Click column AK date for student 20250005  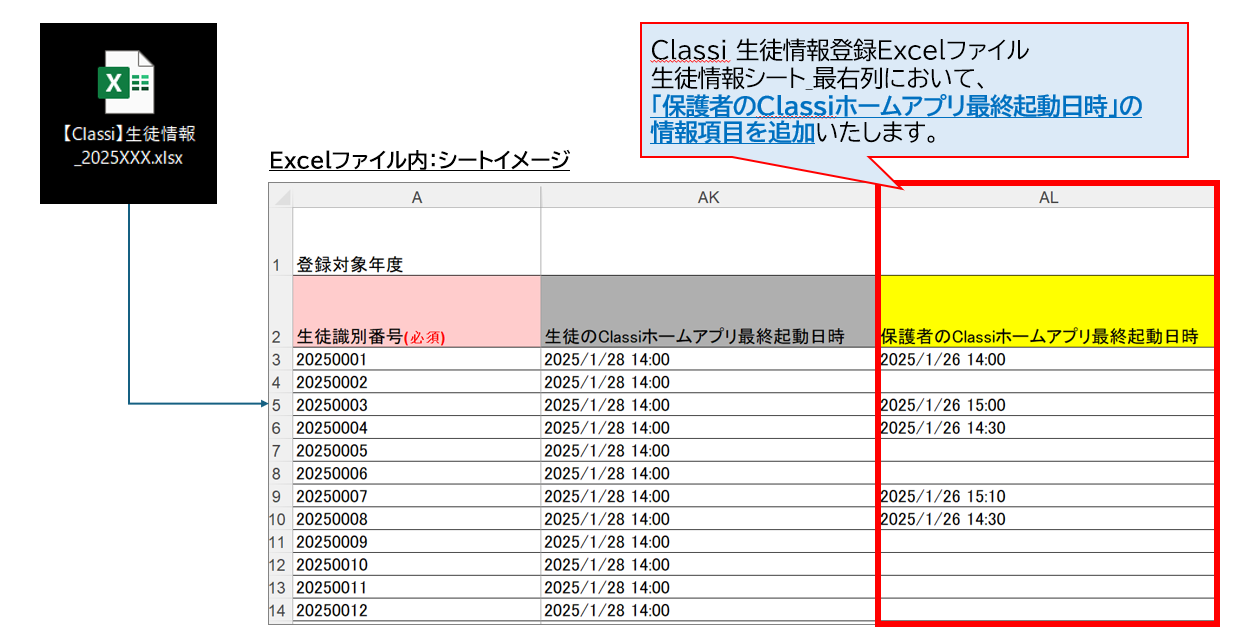(708, 451)
